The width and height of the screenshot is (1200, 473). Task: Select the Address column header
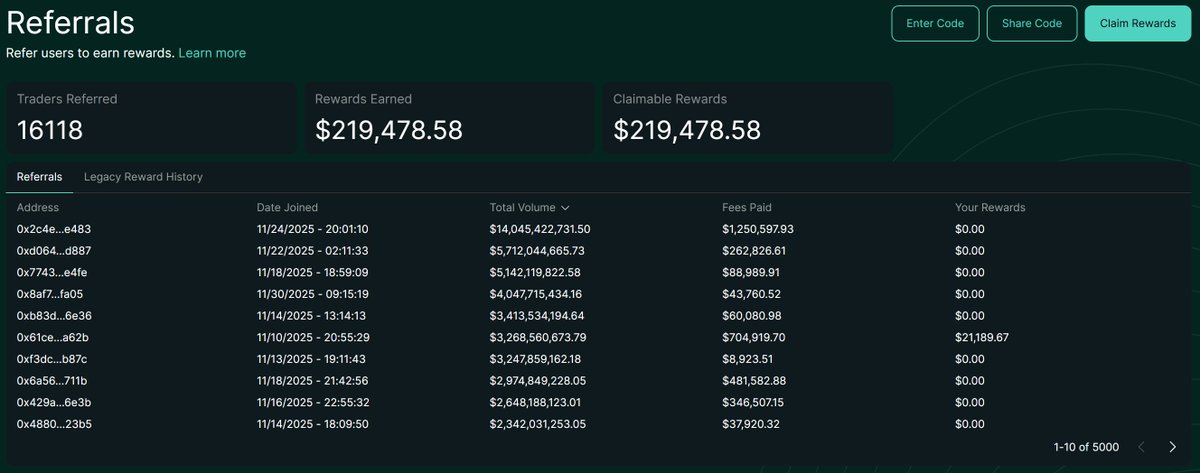click(38, 208)
